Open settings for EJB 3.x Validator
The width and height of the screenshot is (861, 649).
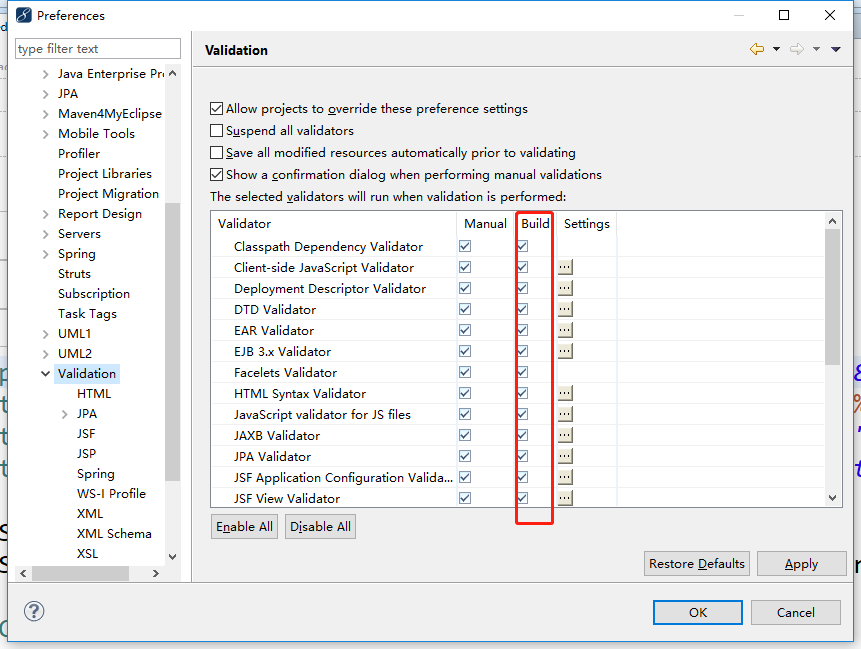pyautogui.click(x=565, y=351)
